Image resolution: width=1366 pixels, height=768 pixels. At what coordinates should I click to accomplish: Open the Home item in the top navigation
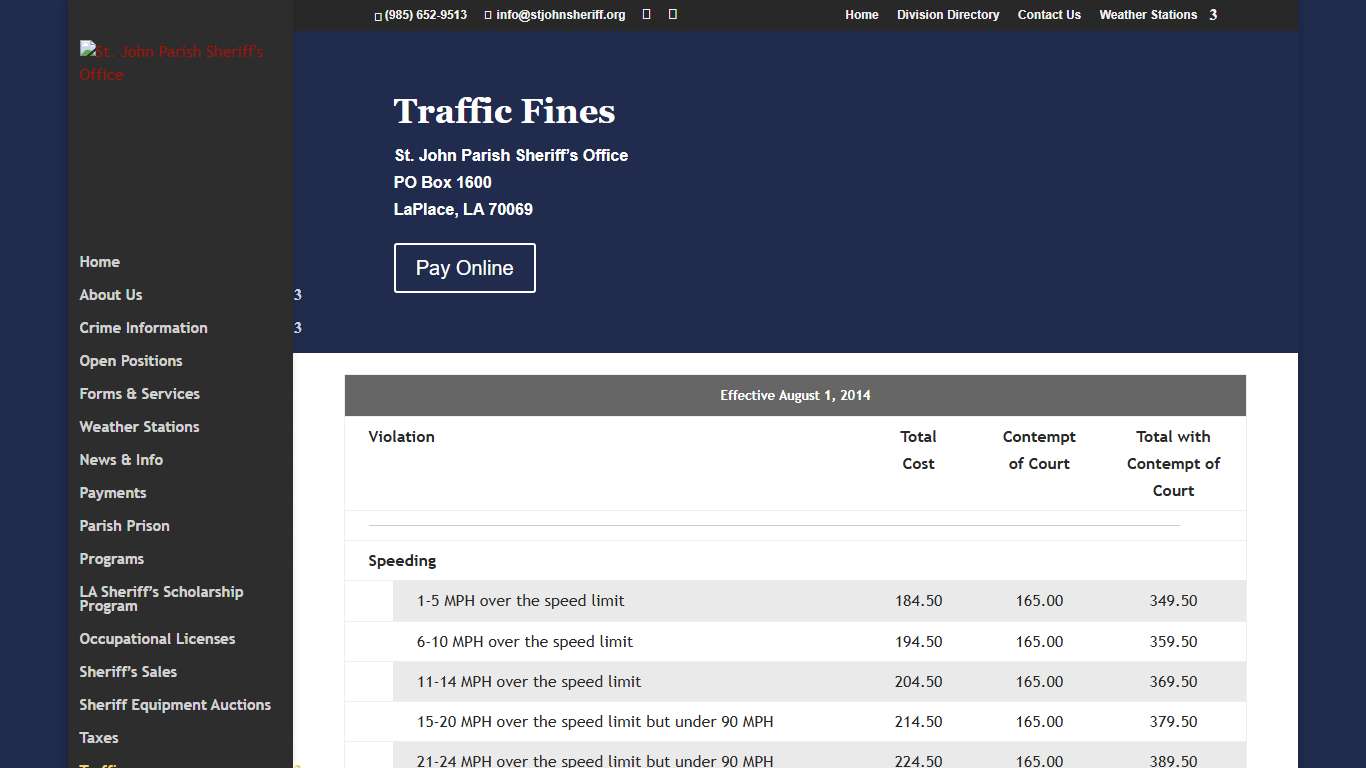[x=861, y=15]
